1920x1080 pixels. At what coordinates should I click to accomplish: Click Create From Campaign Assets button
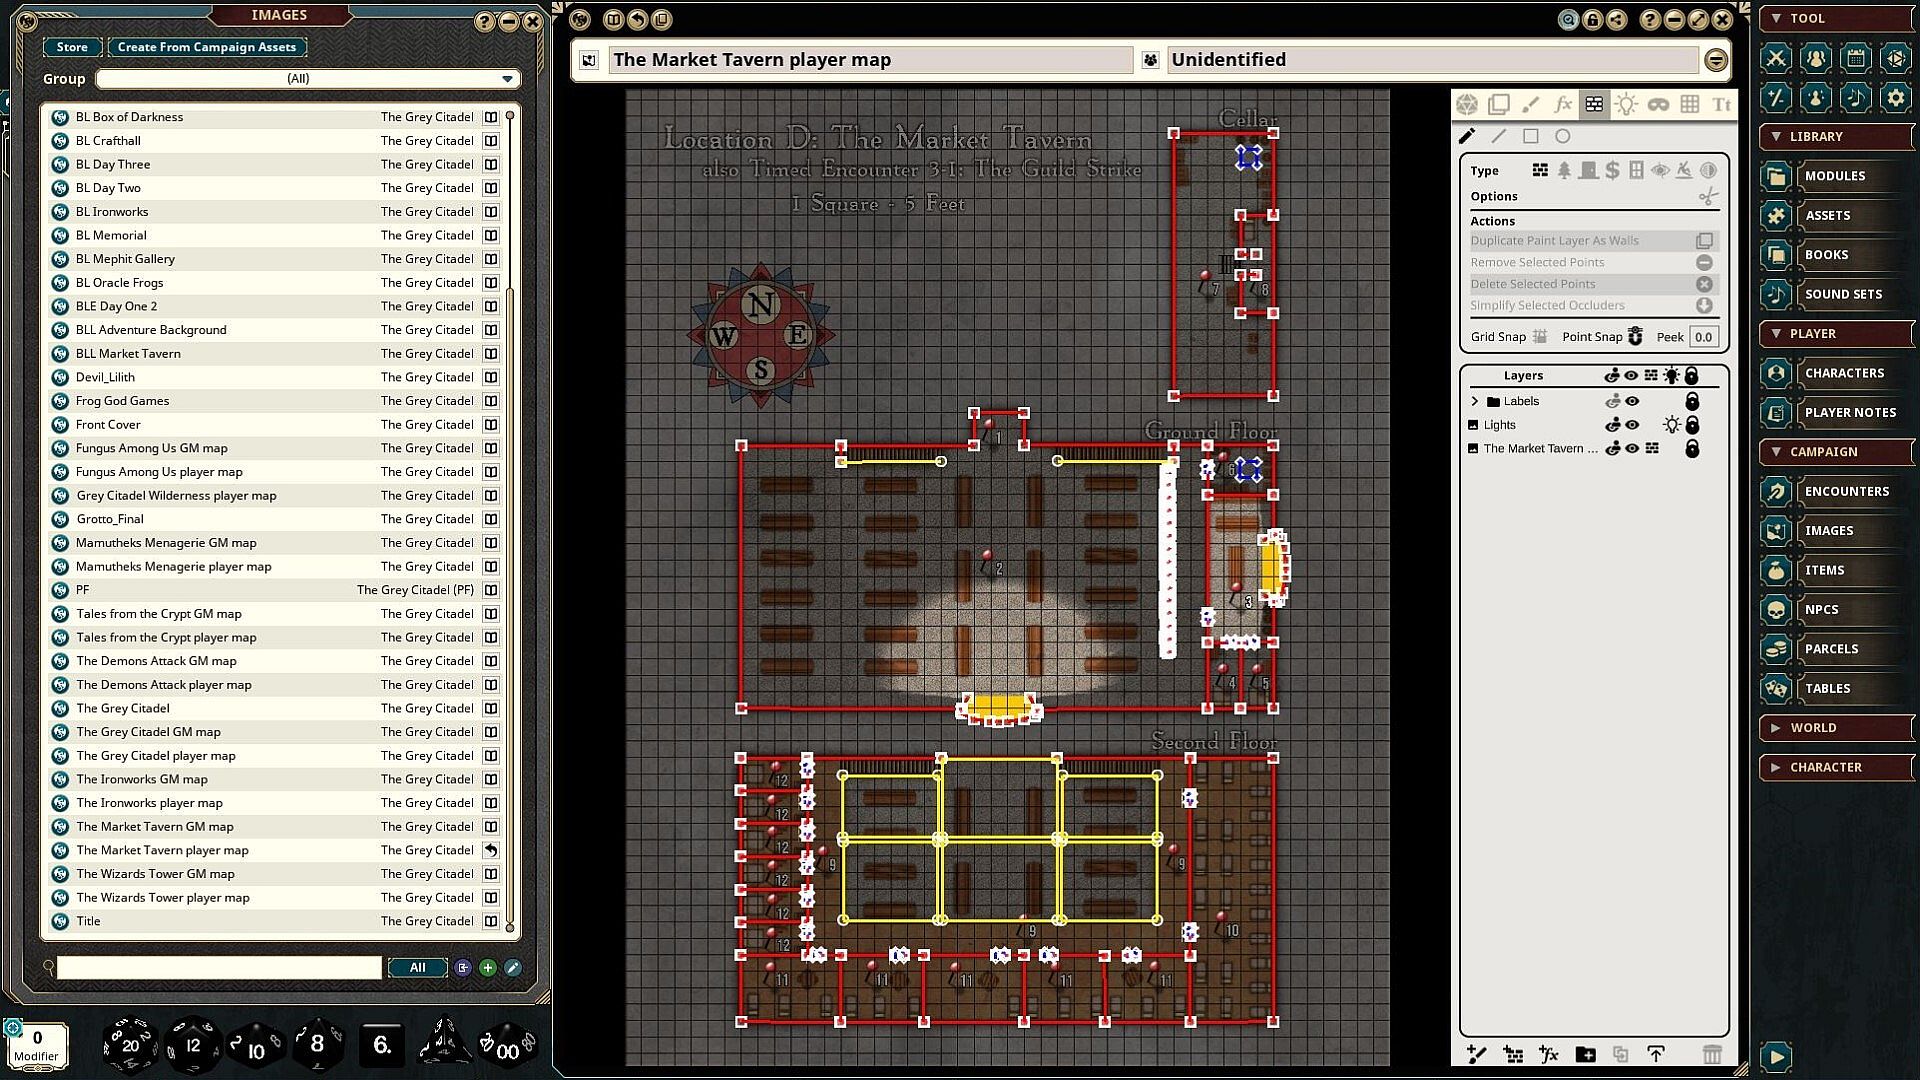click(207, 47)
